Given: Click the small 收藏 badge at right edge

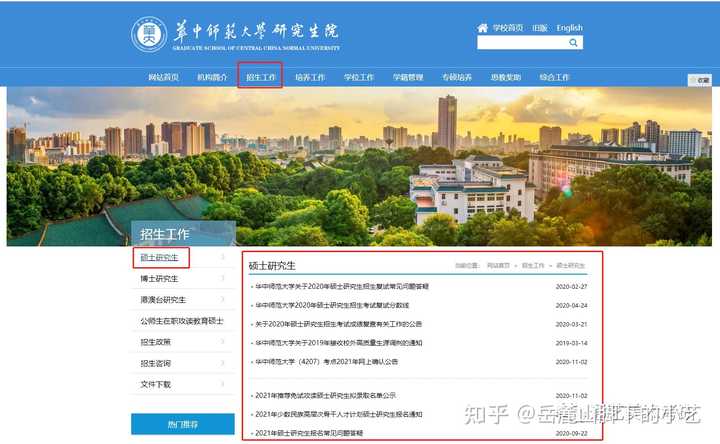Looking at the screenshot, I should 699,80.
